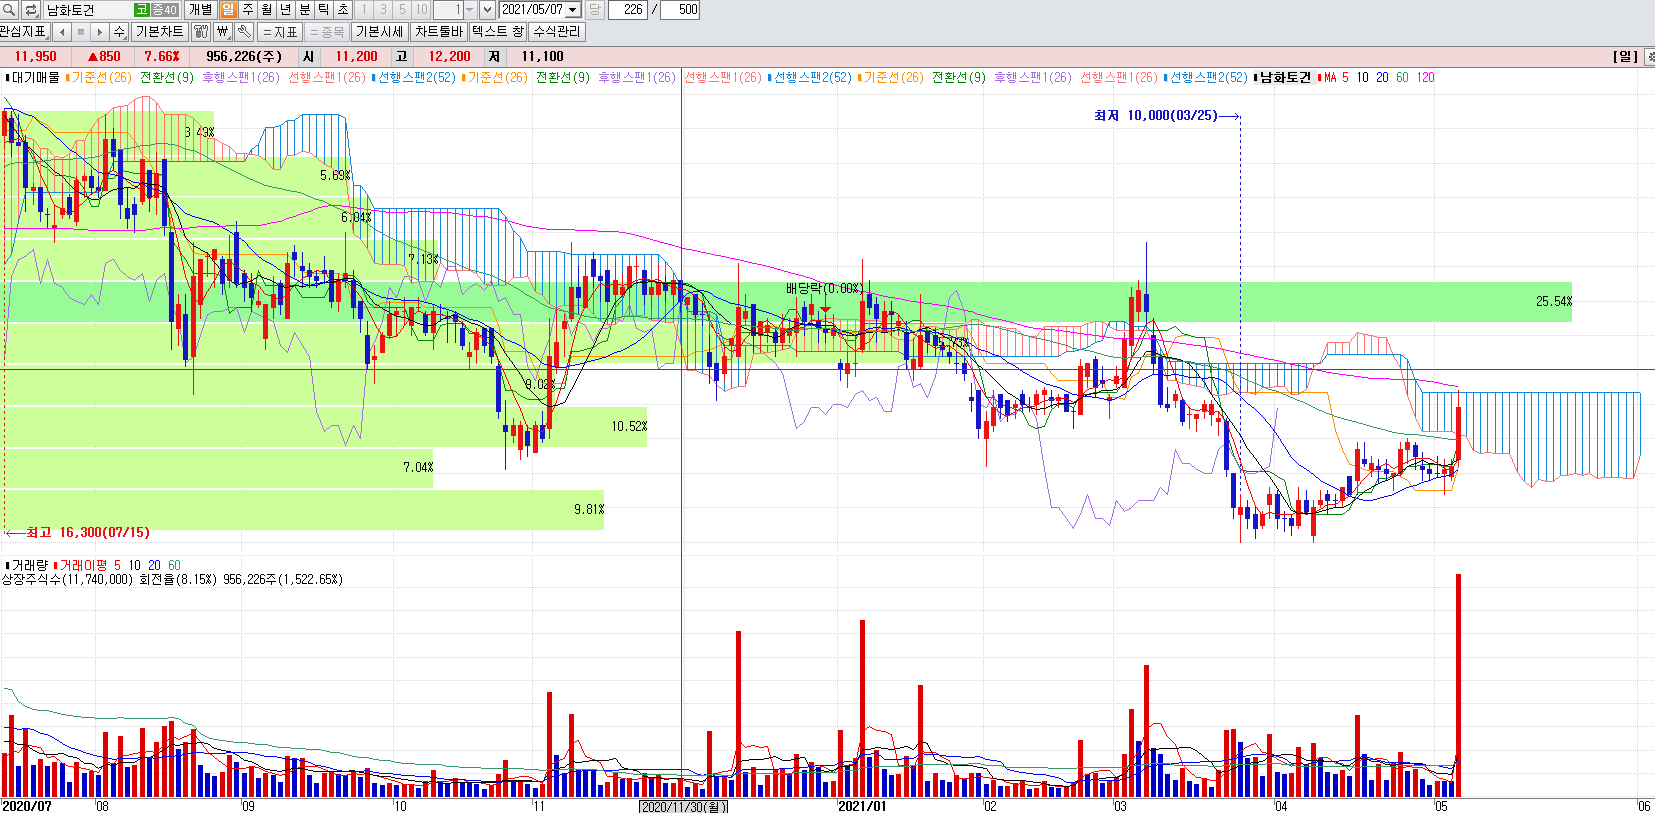
Task: Open the 관심지표 menu
Action: click(x=24, y=32)
